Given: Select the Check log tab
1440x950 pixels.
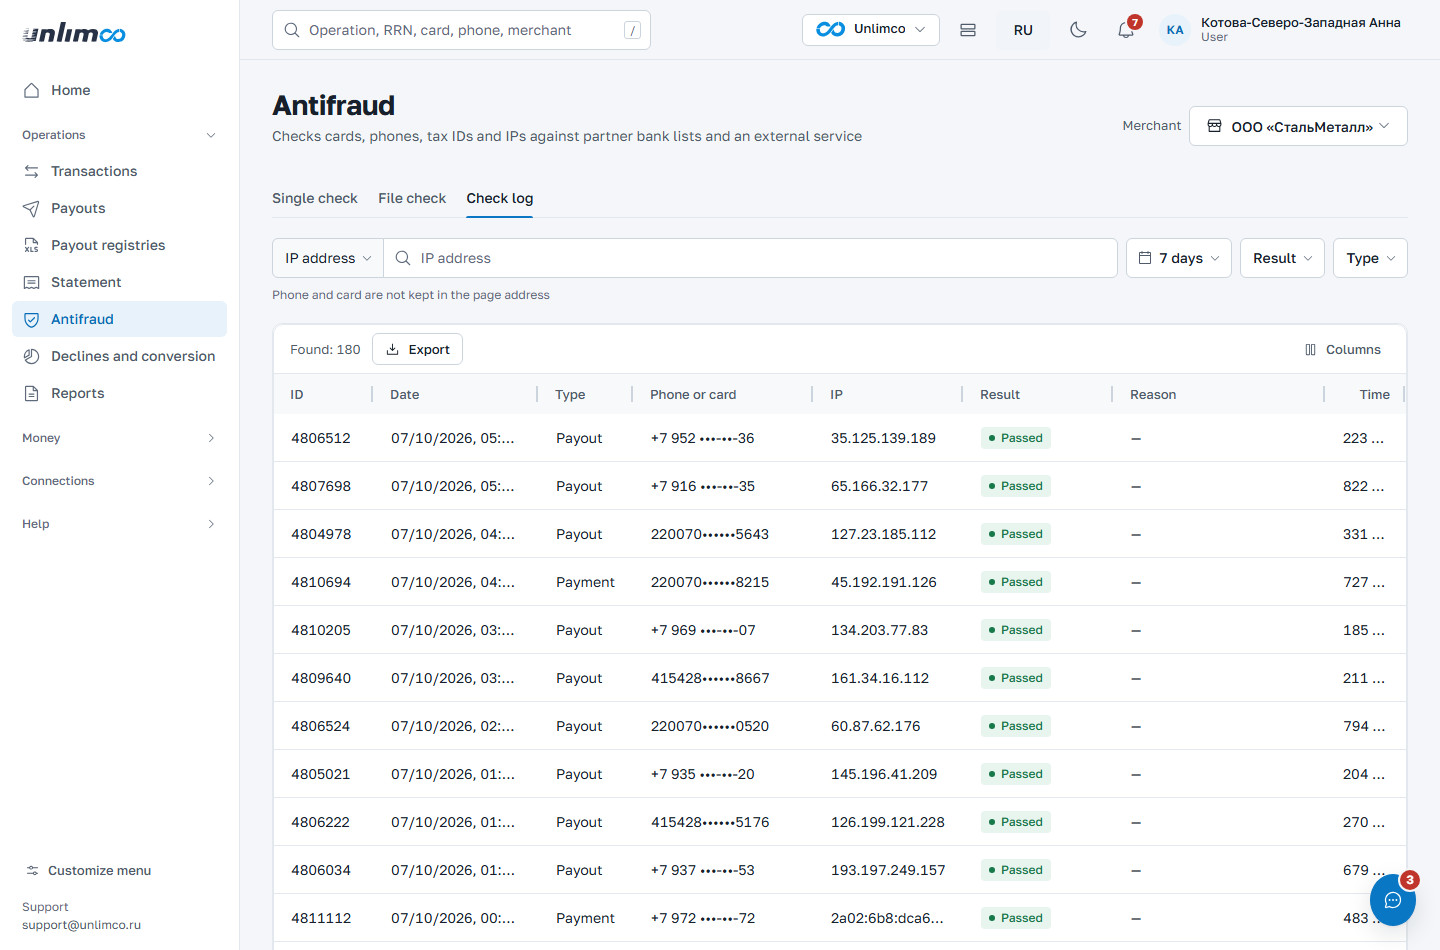Looking at the screenshot, I should (x=499, y=198).
